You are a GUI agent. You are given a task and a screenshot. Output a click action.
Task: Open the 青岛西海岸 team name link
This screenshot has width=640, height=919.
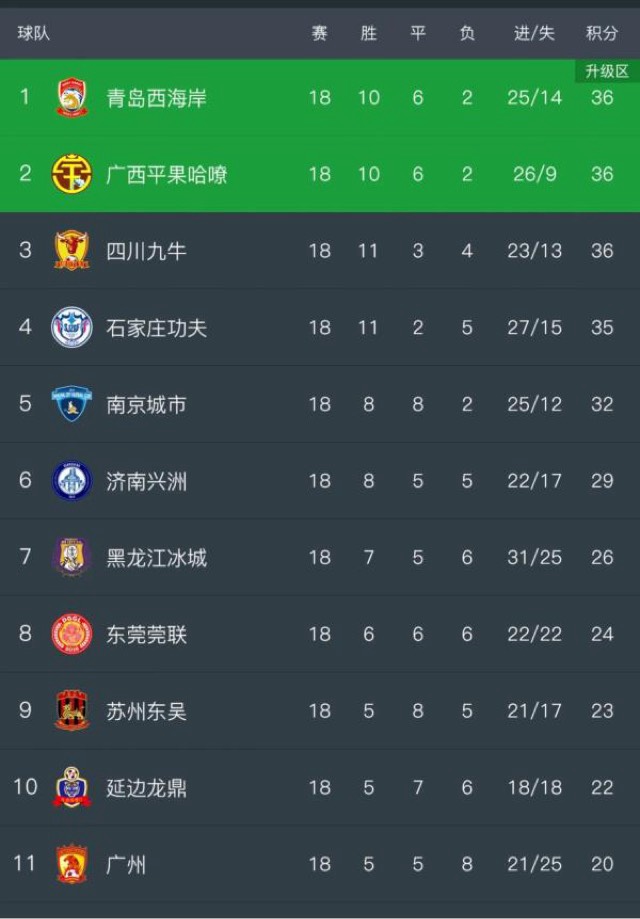pos(157,98)
